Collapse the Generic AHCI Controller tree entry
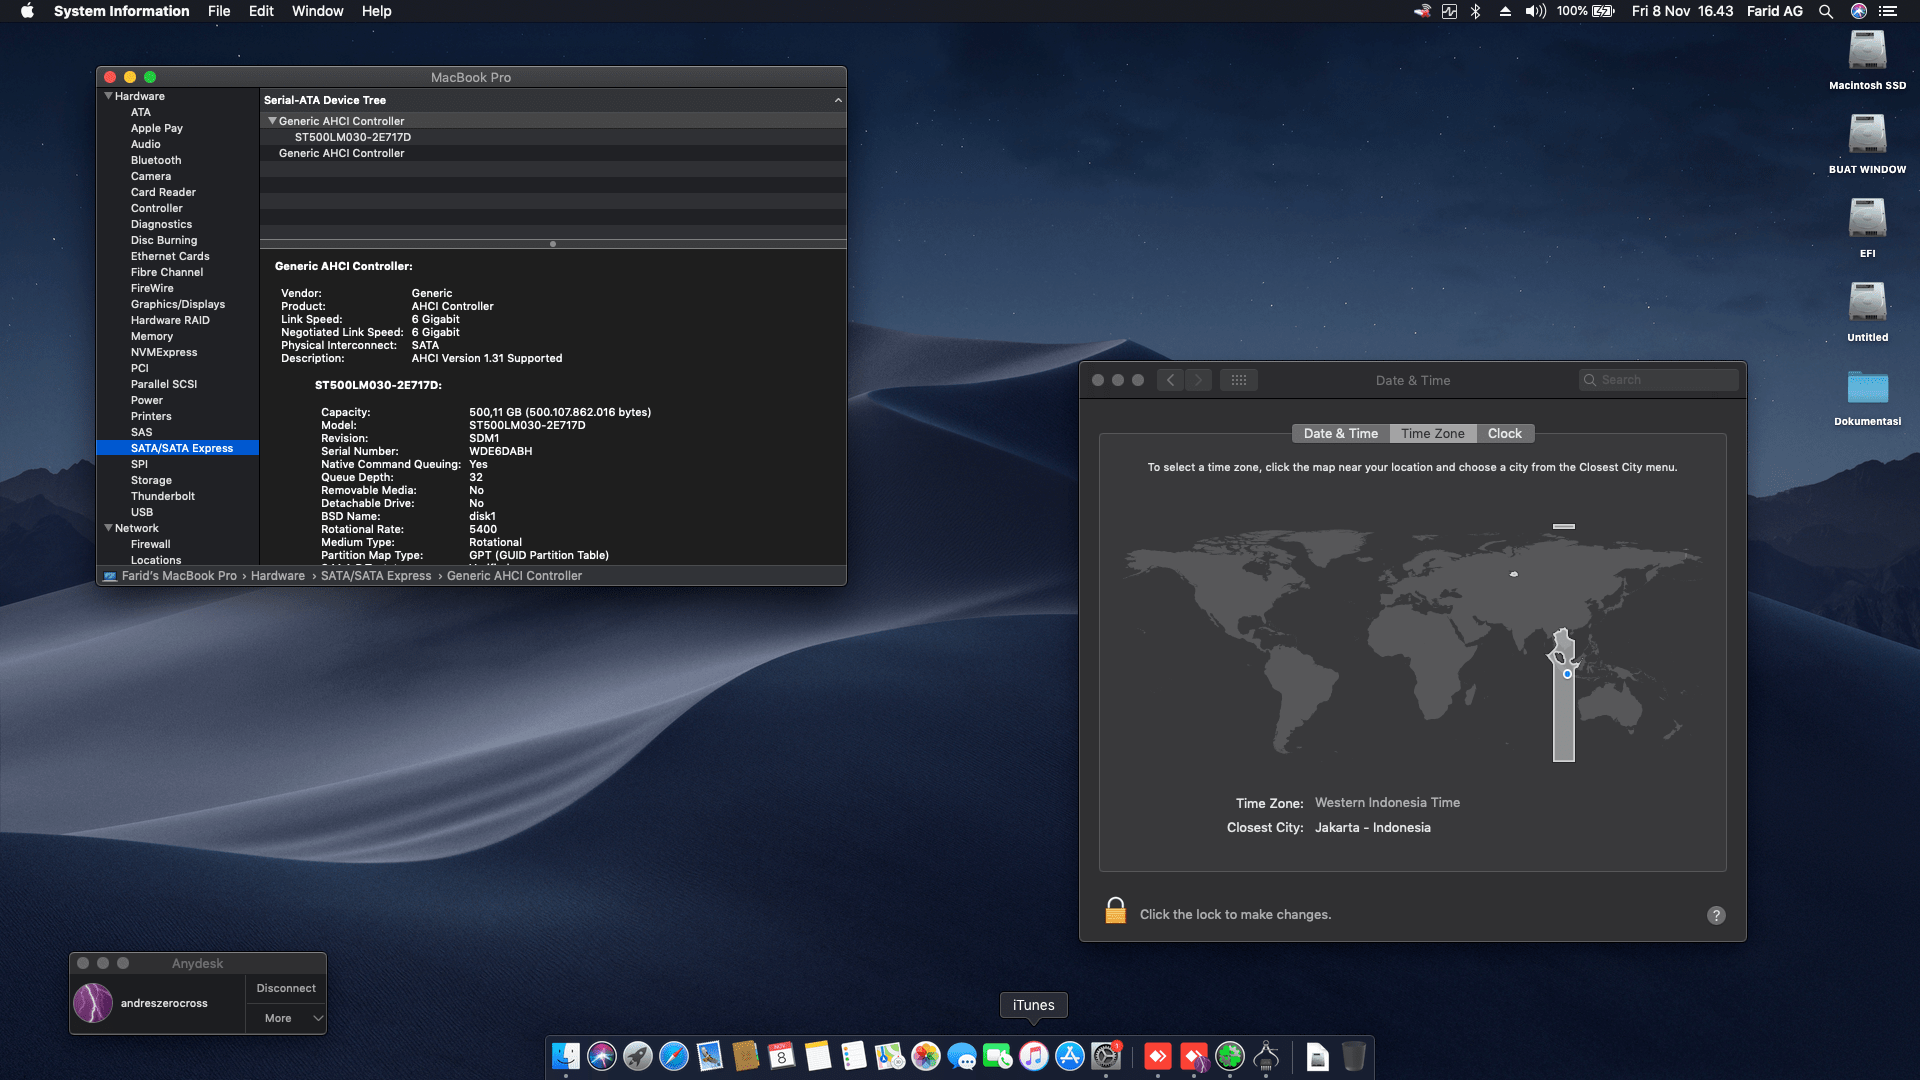Viewport: 1920px width, 1080px height. tap(272, 121)
